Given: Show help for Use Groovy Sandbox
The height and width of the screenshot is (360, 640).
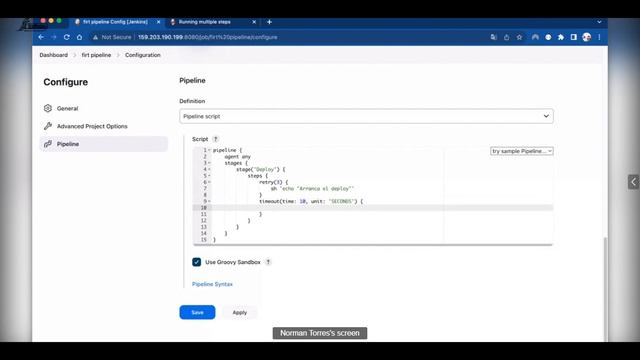Looking at the screenshot, I should coord(268,262).
